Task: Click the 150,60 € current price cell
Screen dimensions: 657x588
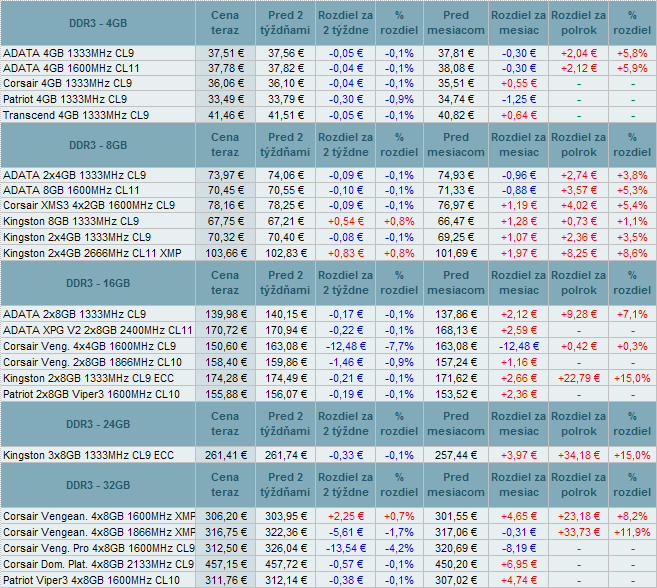Action: coord(226,346)
